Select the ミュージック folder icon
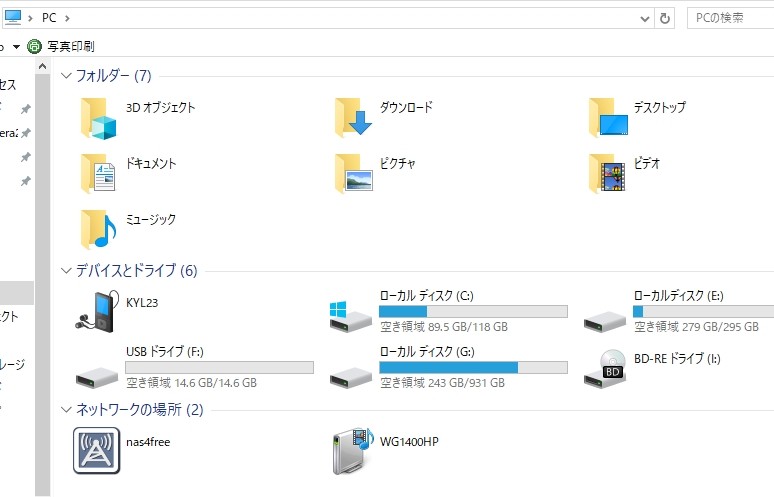This screenshot has height=497, width=774. click(x=98, y=229)
